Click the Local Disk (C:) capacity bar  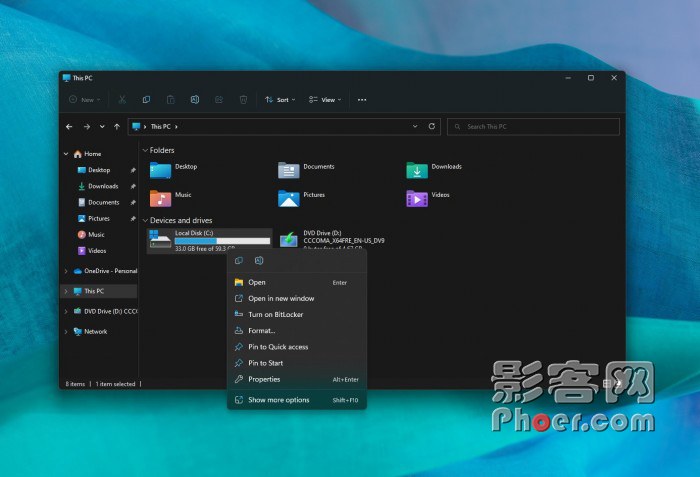[222, 241]
